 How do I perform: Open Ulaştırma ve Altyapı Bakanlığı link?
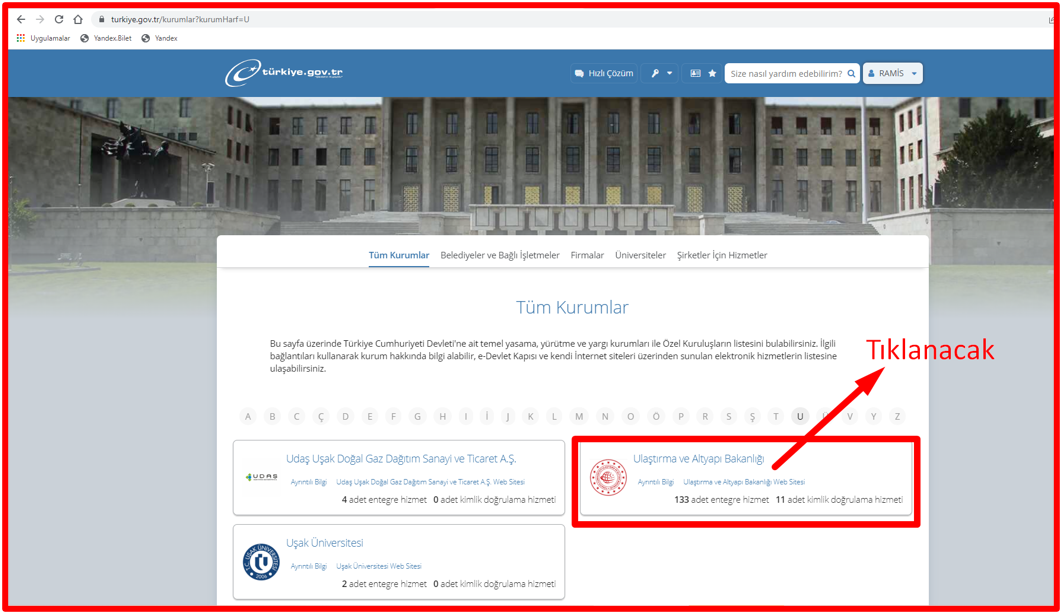[698, 458]
